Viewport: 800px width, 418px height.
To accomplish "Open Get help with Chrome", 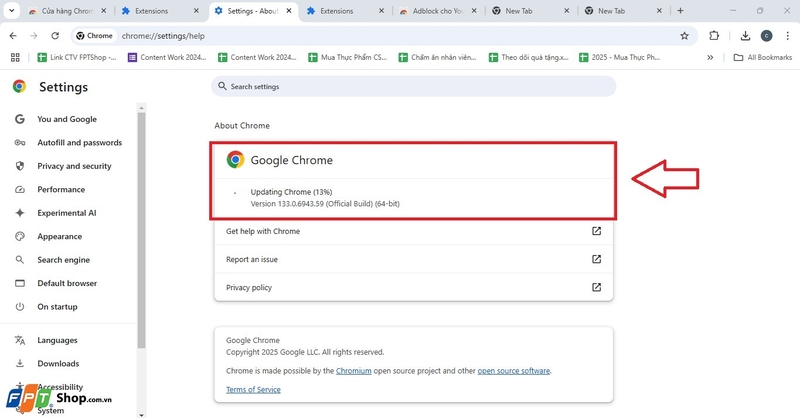I will [413, 231].
